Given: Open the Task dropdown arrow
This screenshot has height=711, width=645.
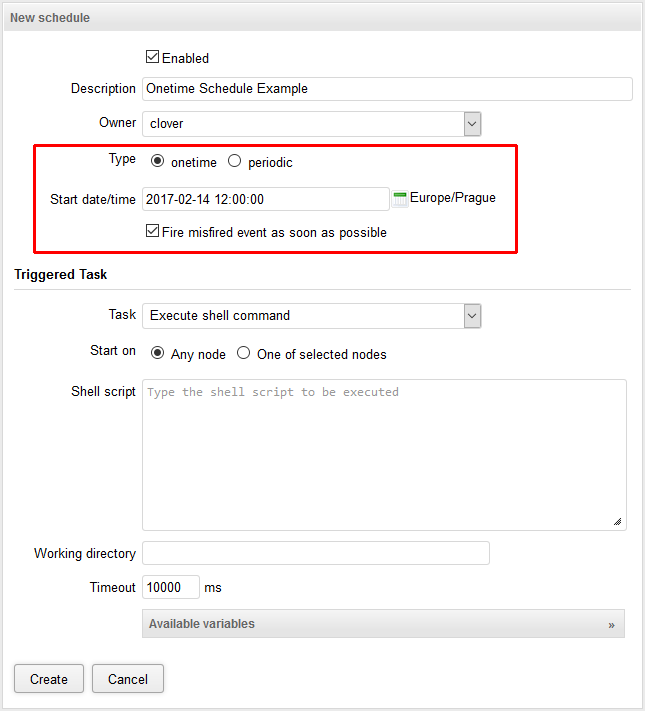Looking at the screenshot, I should pyautogui.click(x=472, y=316).
